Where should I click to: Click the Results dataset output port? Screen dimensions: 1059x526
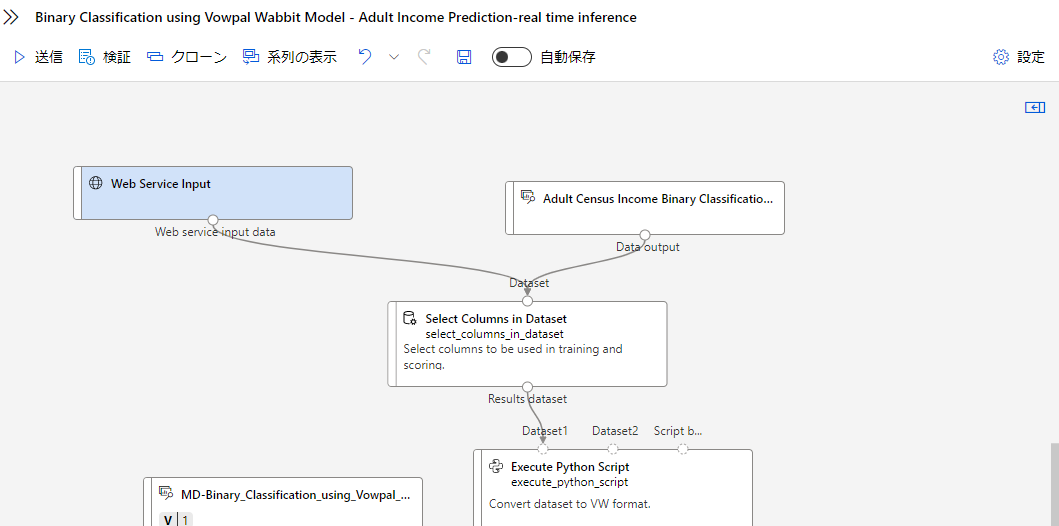(x=528, y=386)
